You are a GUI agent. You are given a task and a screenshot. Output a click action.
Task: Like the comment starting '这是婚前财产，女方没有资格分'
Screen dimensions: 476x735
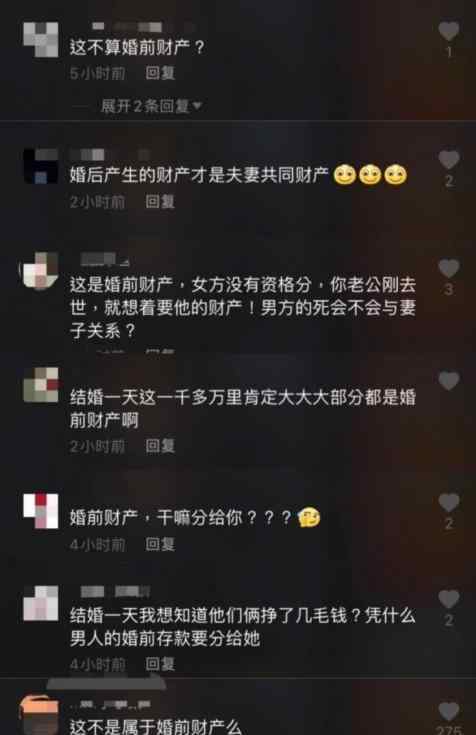pyautogui.click(x=449, y=269)
